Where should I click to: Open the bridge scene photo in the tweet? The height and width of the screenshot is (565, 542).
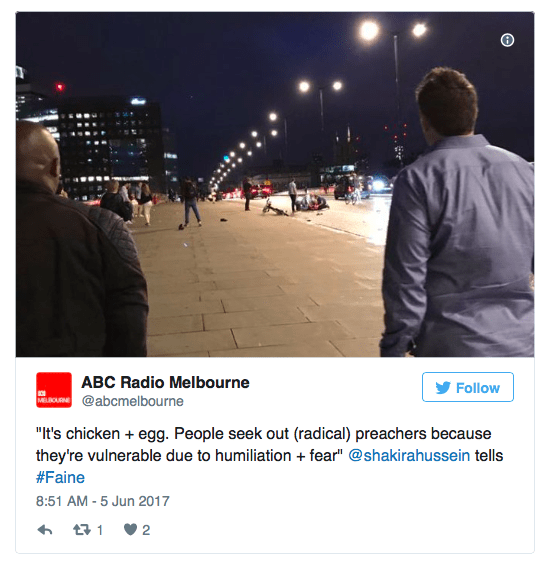pyautogui.click(x=275, y=184)
